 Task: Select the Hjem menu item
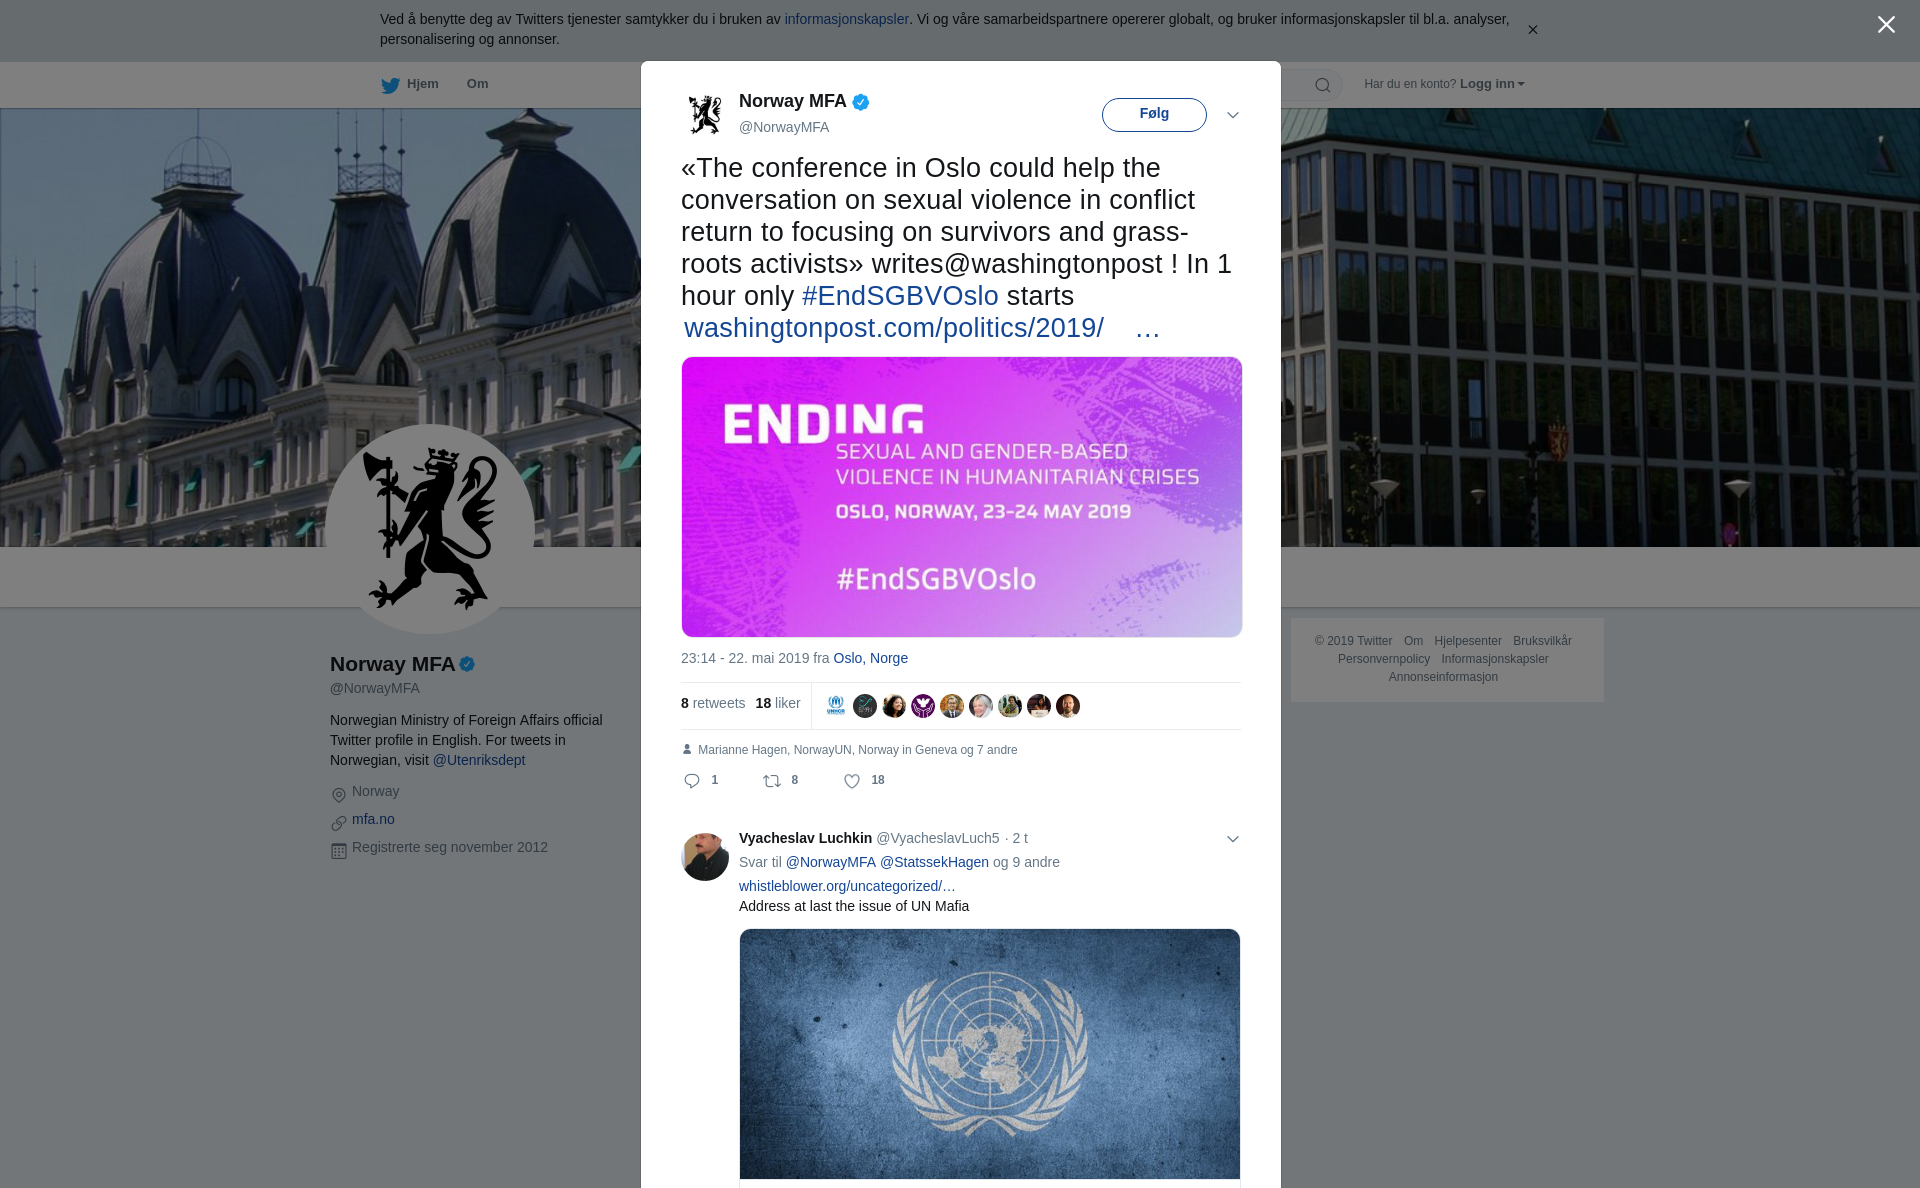click(422, 84)
